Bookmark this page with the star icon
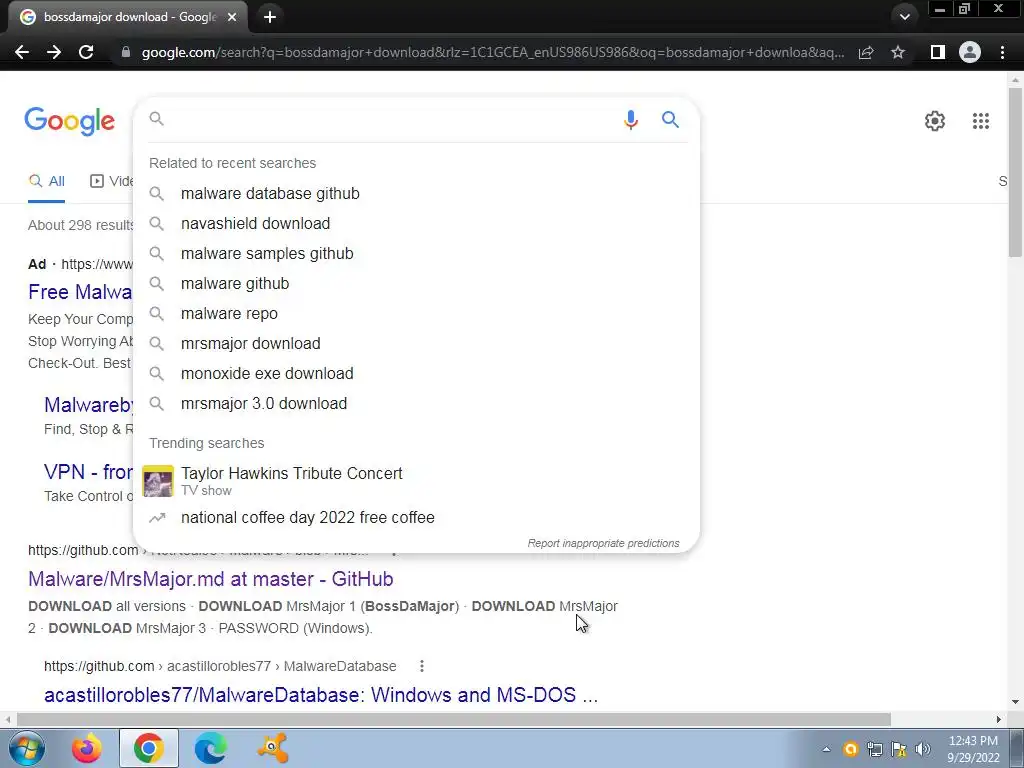This screenshot has height=768, width=1024. (x=898, y=52)
